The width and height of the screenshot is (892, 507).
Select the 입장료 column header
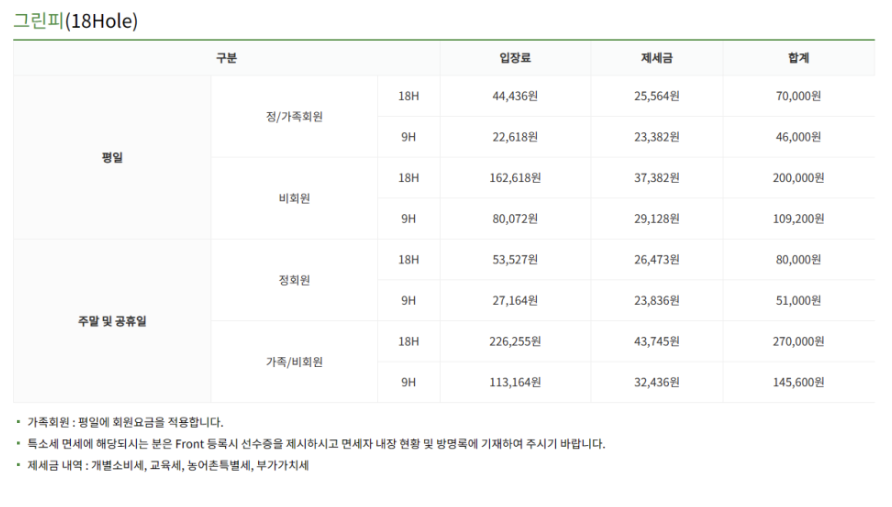(515, 57)
